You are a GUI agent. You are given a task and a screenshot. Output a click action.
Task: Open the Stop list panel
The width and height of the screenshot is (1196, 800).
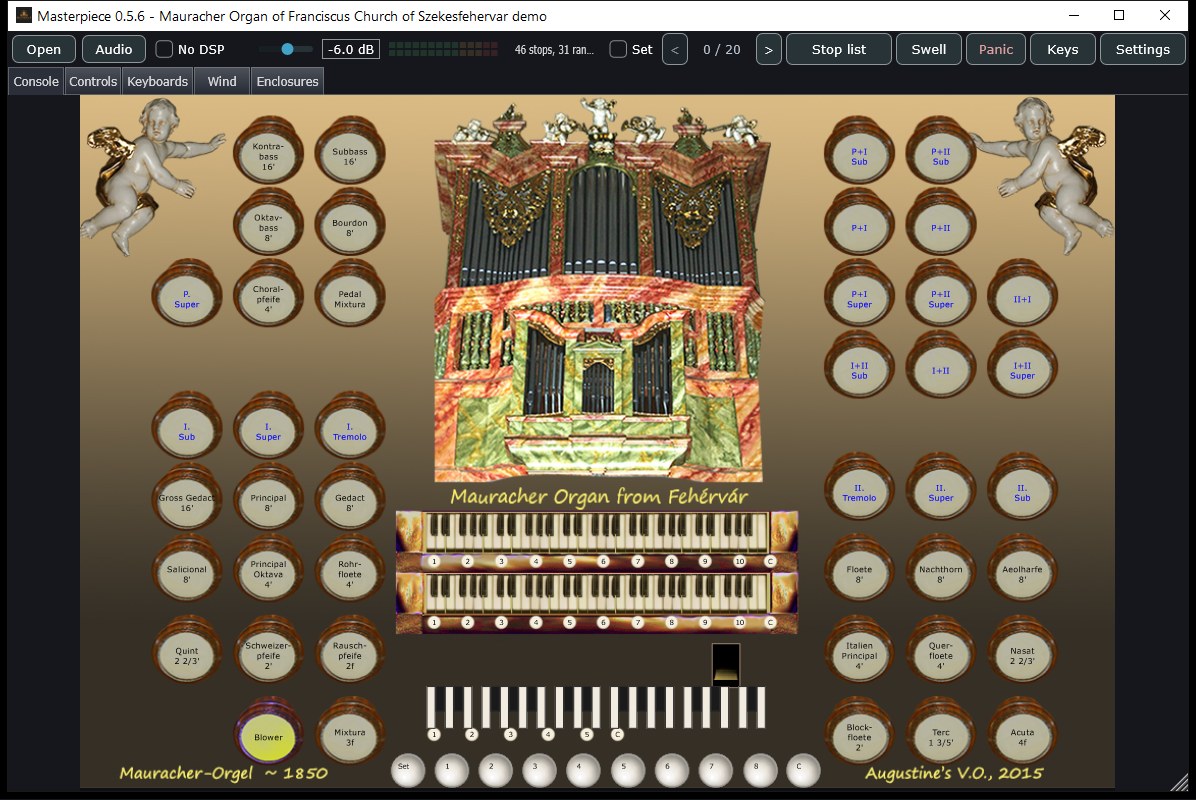pos(838,50)
